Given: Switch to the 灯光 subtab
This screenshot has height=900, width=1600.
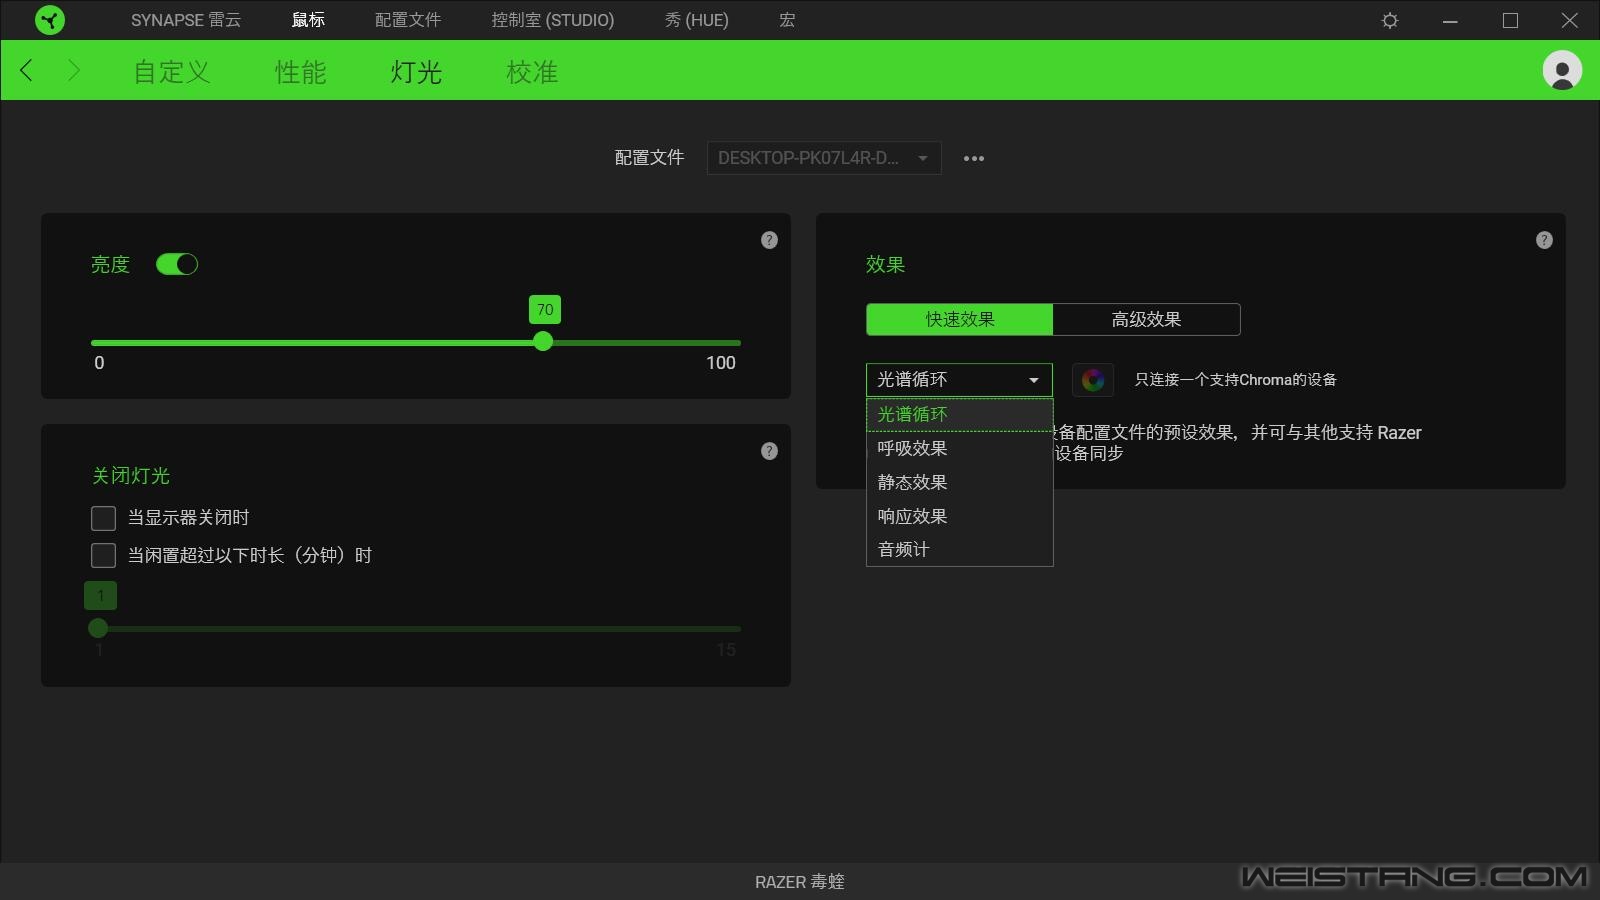Looking at the screenshot, I should pyautogui.click(x=416, y=72).
